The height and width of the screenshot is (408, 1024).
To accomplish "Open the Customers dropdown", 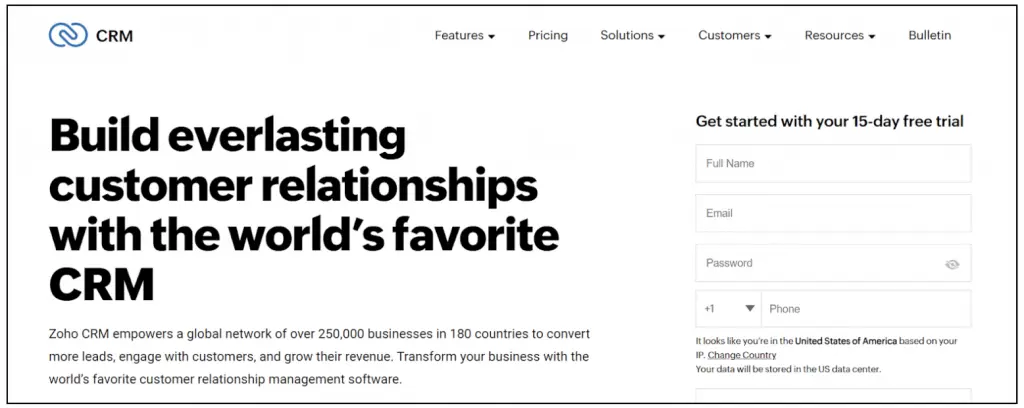I will click(x=734, y=35).
